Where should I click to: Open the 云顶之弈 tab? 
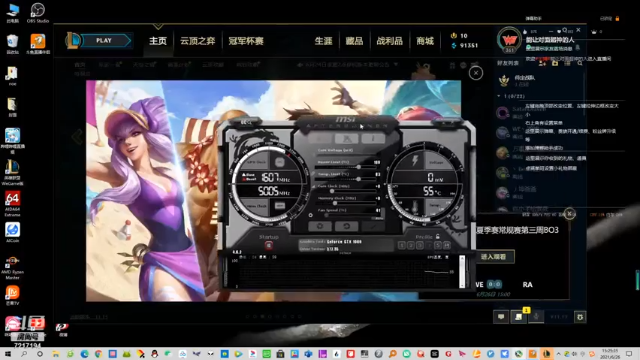(198, 41)
